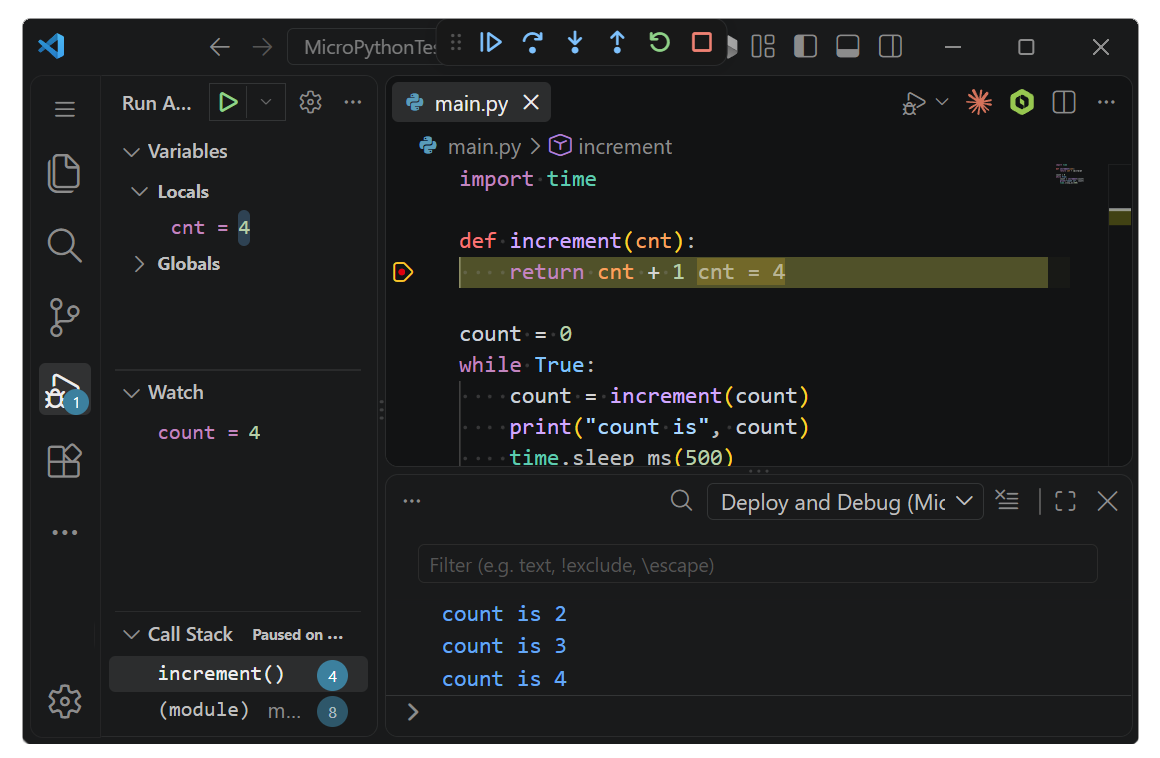The width and height of the screenshot is (1160, 758).
Task: Open the Explorer view in activity bar
Action: [64, 173]
